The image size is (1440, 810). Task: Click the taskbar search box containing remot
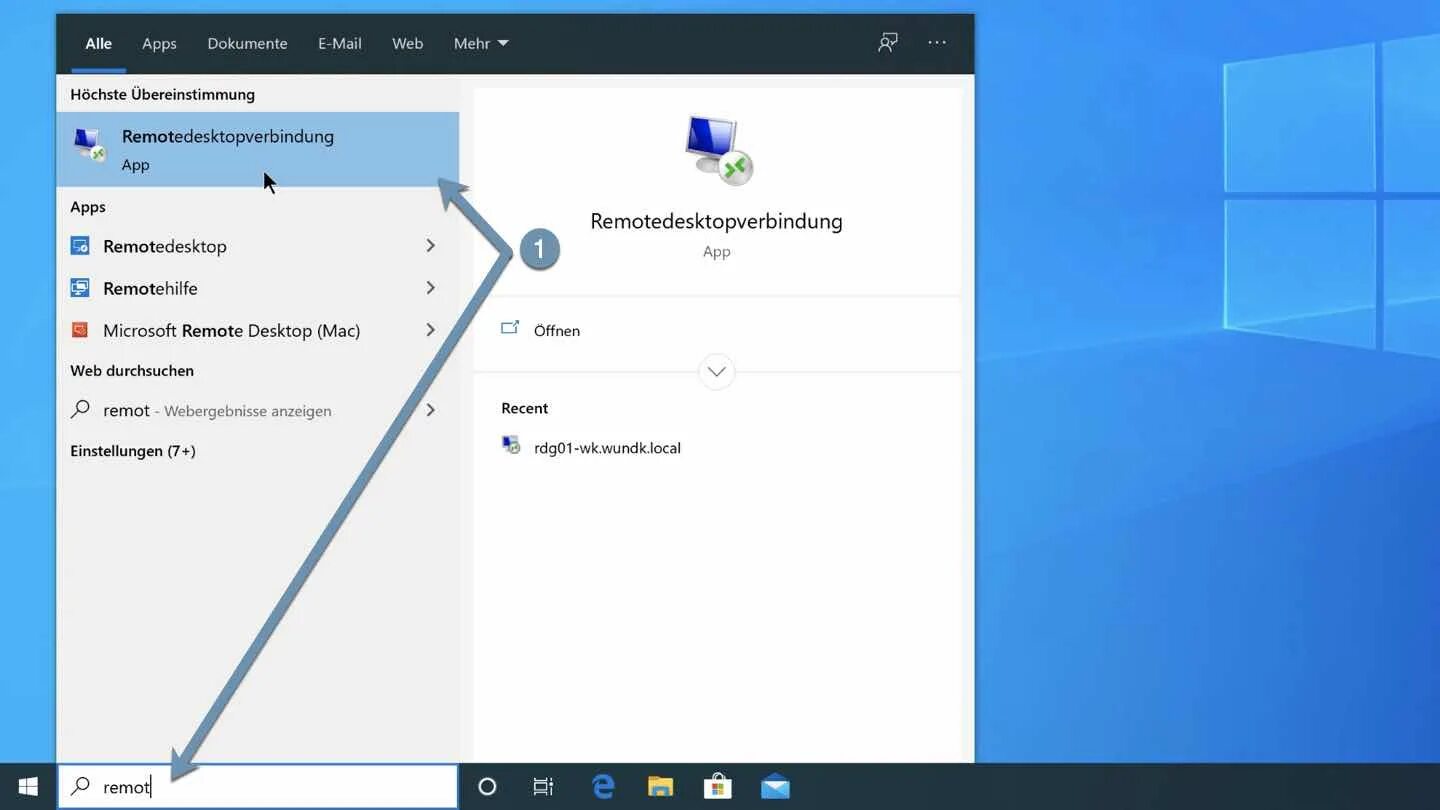pos(258,787)
